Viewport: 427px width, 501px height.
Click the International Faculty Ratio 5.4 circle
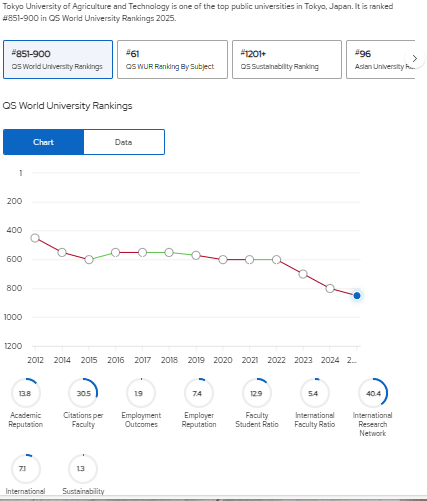[x=315, y=393]
